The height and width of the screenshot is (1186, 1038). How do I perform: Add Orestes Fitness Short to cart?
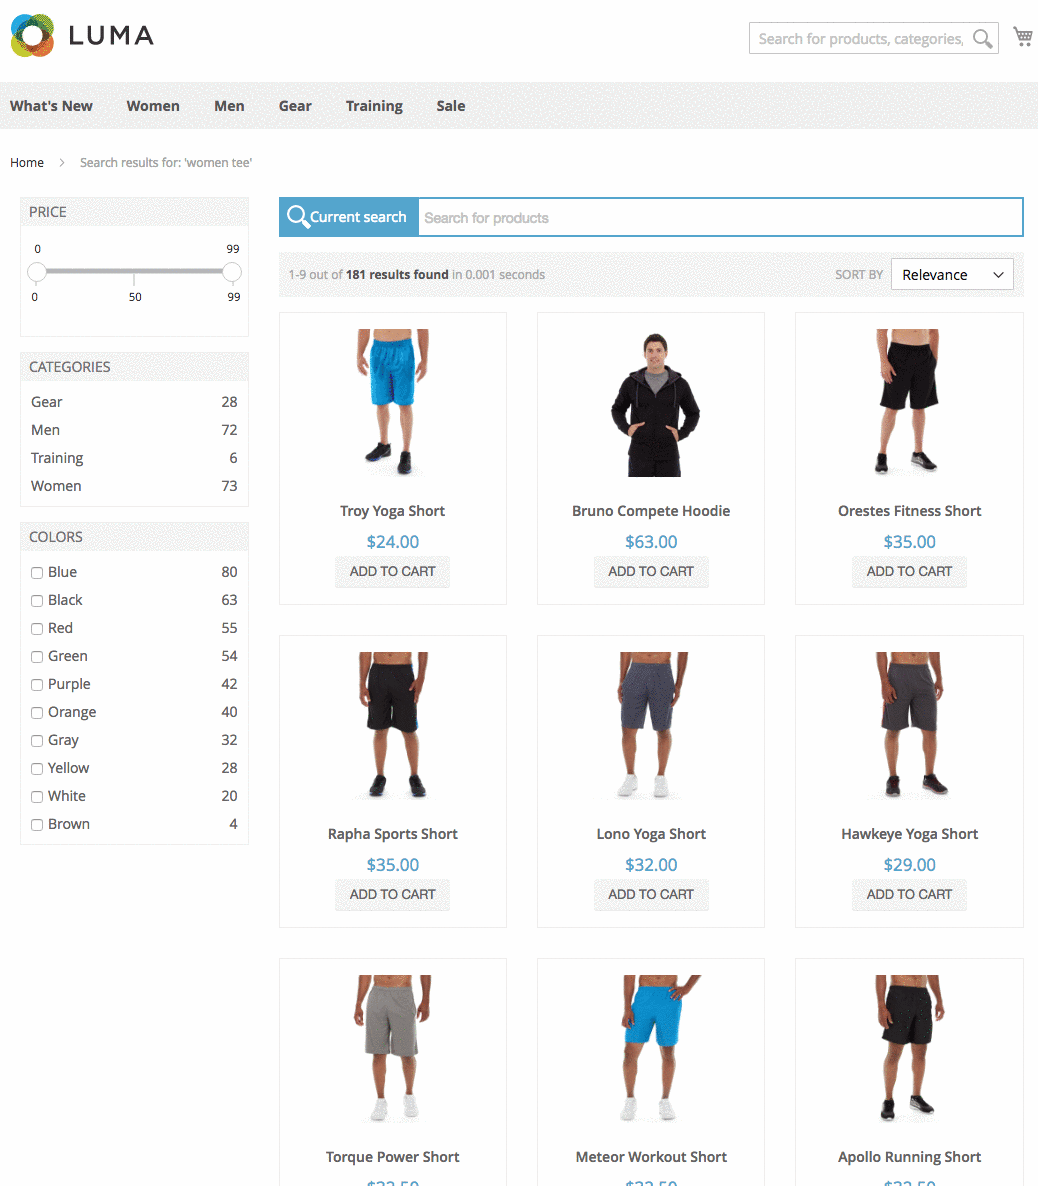909,571
